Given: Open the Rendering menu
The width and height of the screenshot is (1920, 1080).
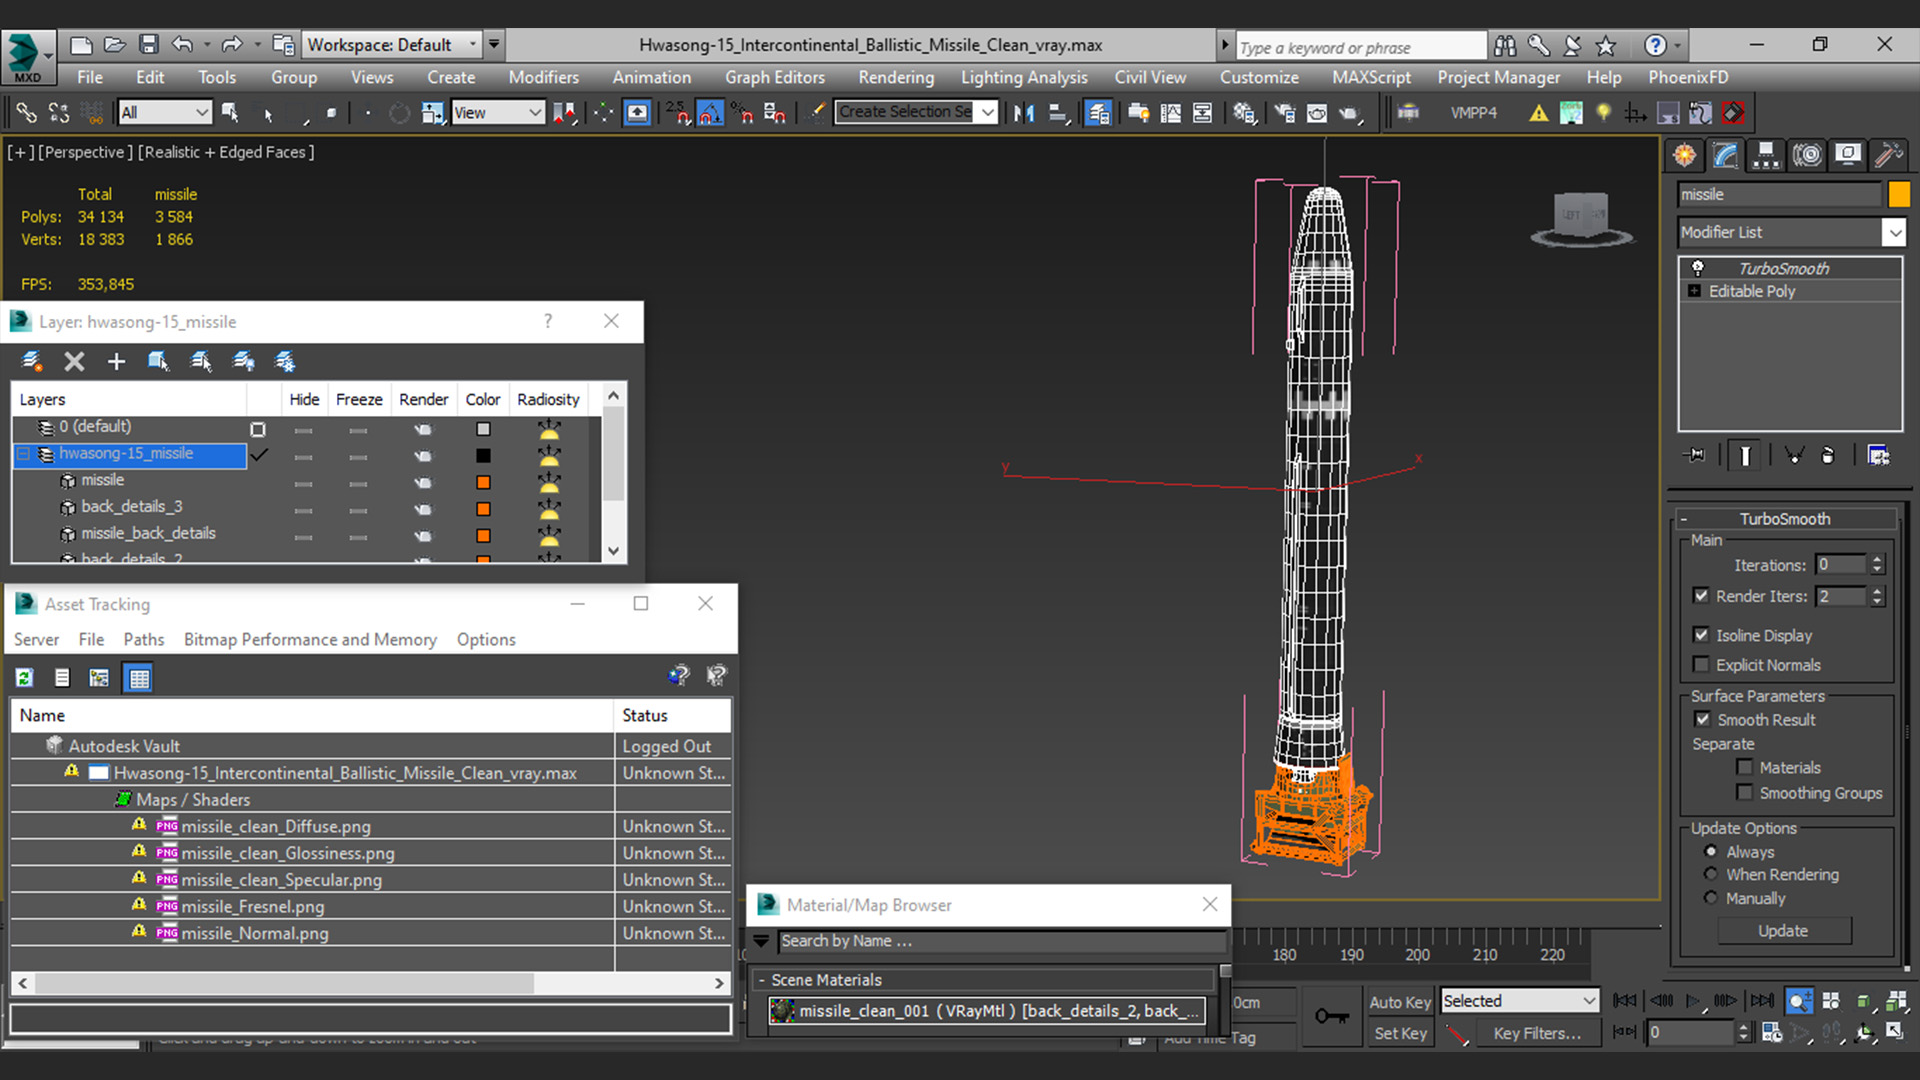Looking at the screenshot, I should coord(896,77).
